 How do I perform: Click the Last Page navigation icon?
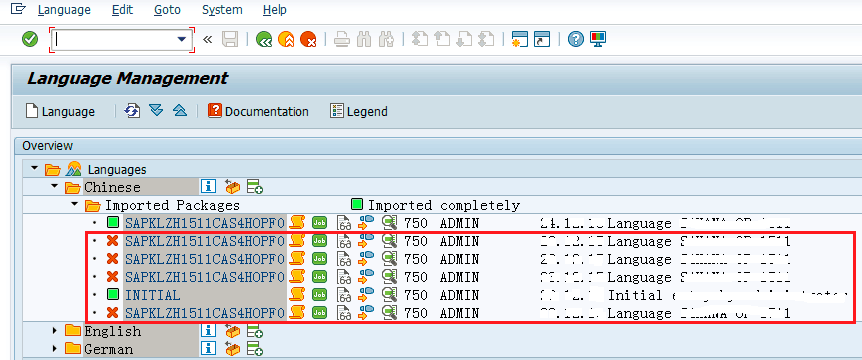(x=486, y=40)
